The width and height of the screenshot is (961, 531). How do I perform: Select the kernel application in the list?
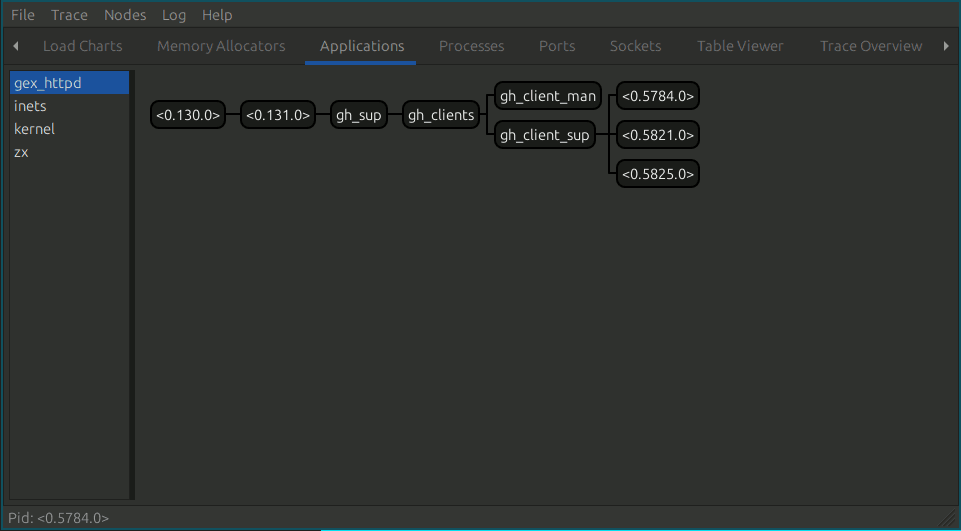(34, 129)
